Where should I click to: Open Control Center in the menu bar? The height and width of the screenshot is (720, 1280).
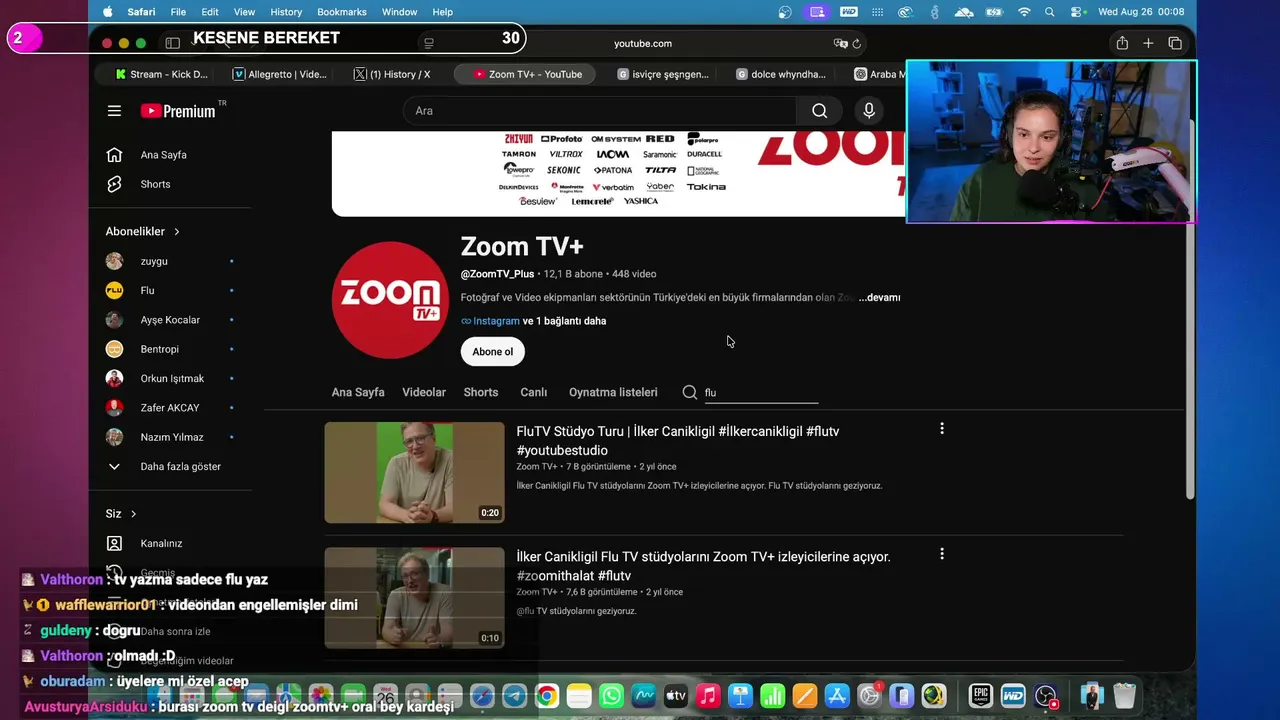(1078, 12)
